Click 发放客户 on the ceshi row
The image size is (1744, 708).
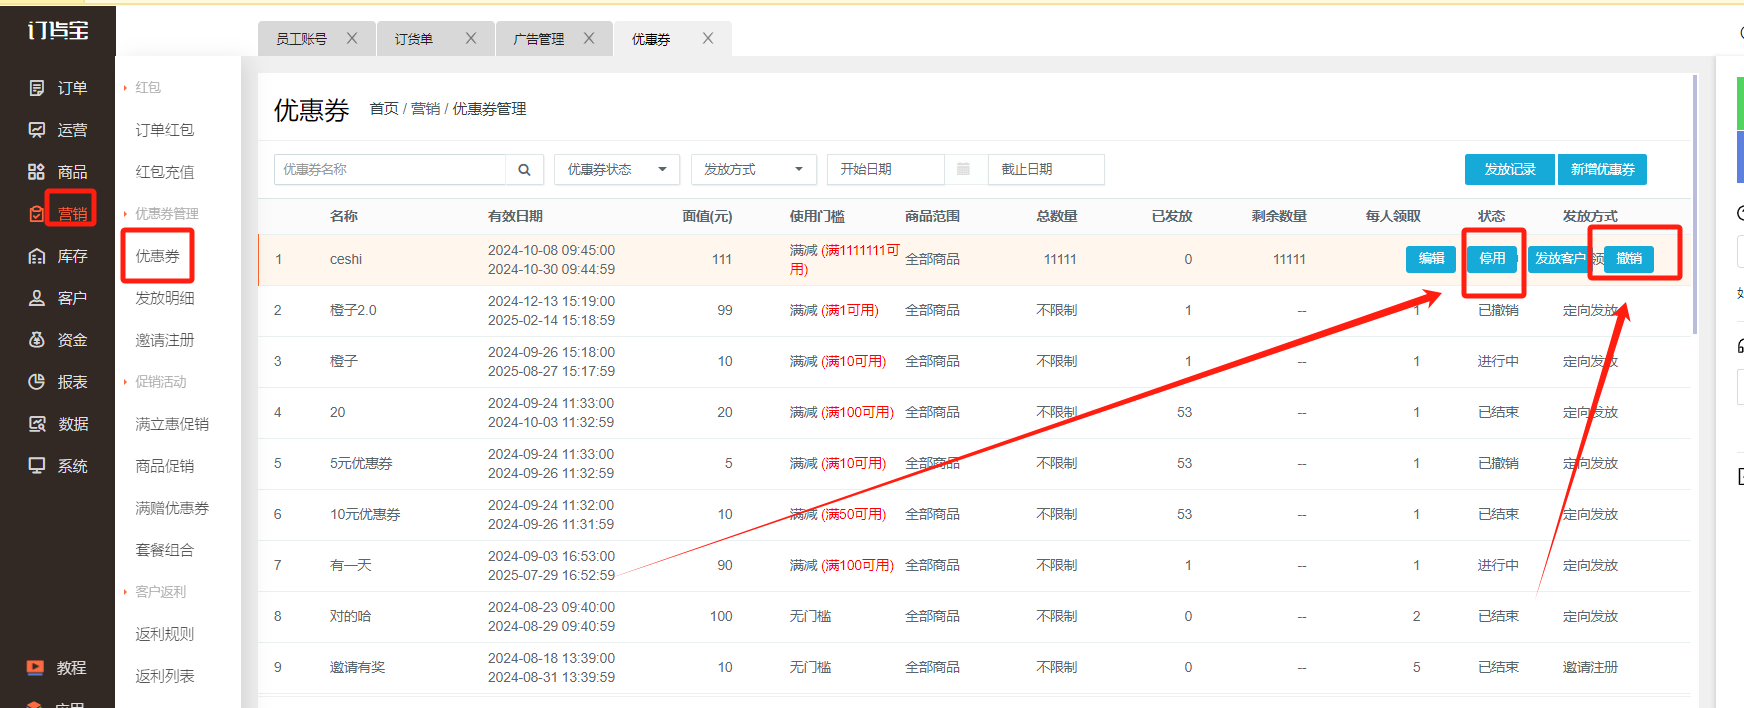click(x=1559, y=259)
